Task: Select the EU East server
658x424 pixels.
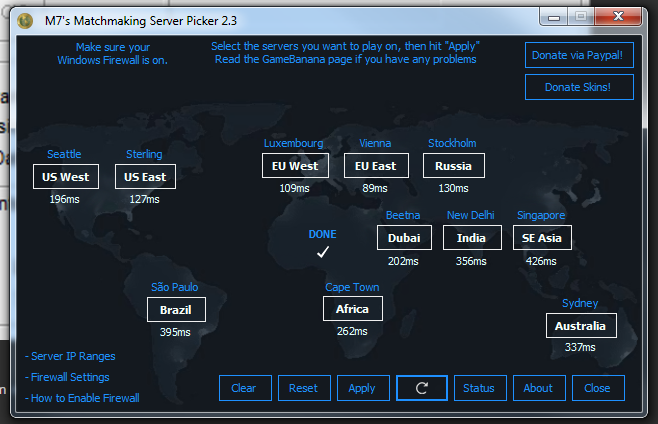Action: (375, 166)
